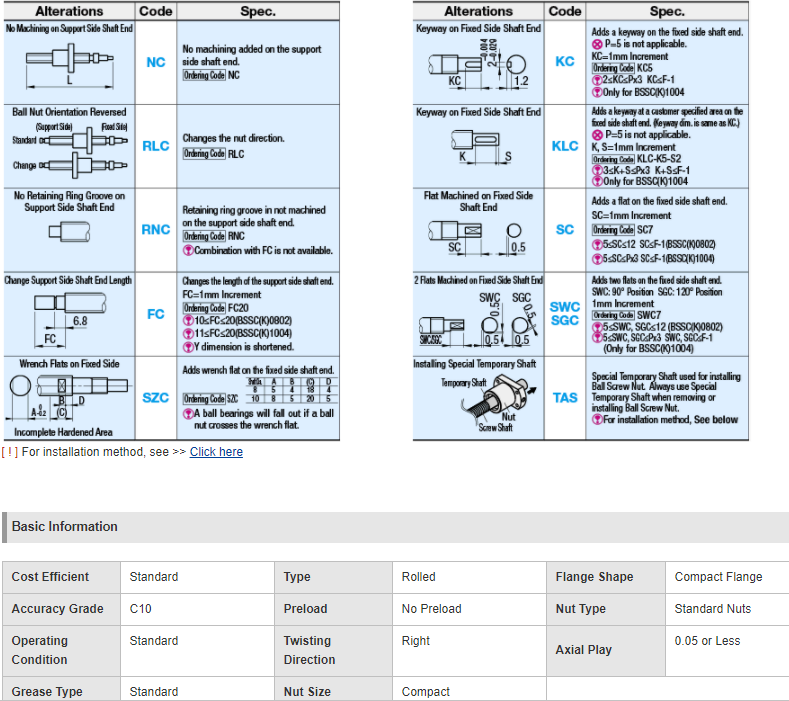The height and width of the screenshot is (701, 789).
Task: Click the 'Compact' nut size value
Action: [x=426, y=691]
